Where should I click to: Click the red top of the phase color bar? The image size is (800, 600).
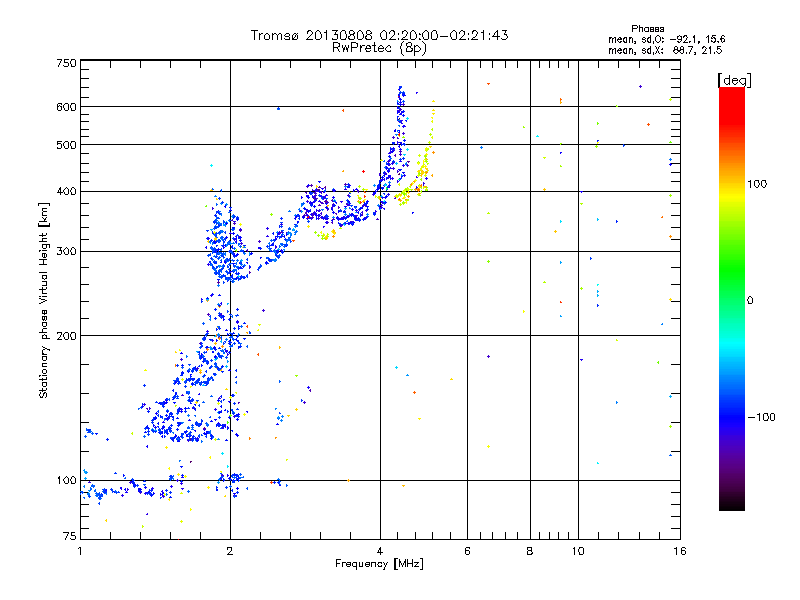tap(732, 99)
